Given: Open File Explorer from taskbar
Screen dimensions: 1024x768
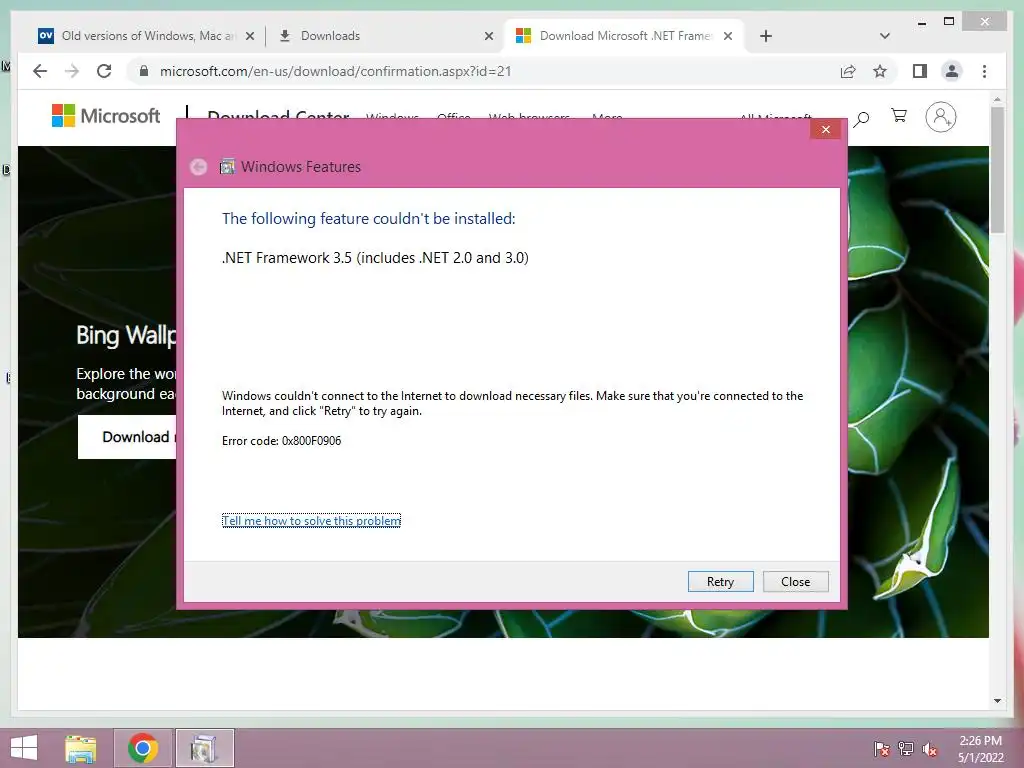Looking at the screenshot, I should tap(80, 748).
